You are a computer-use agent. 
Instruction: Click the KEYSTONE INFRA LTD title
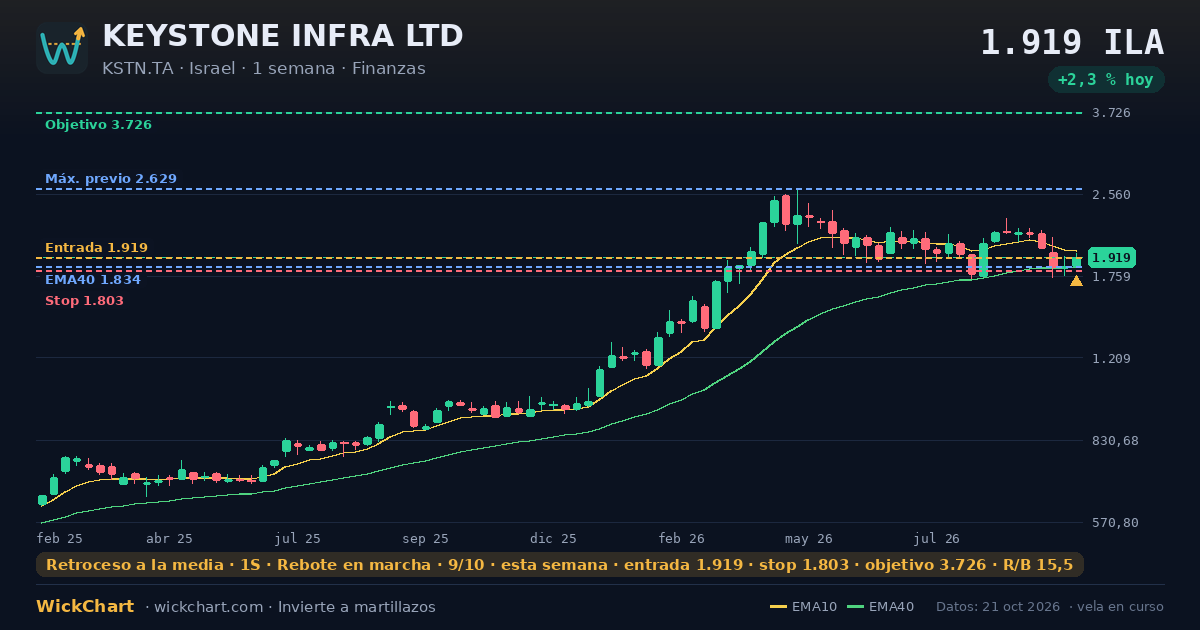coord(283,36)
